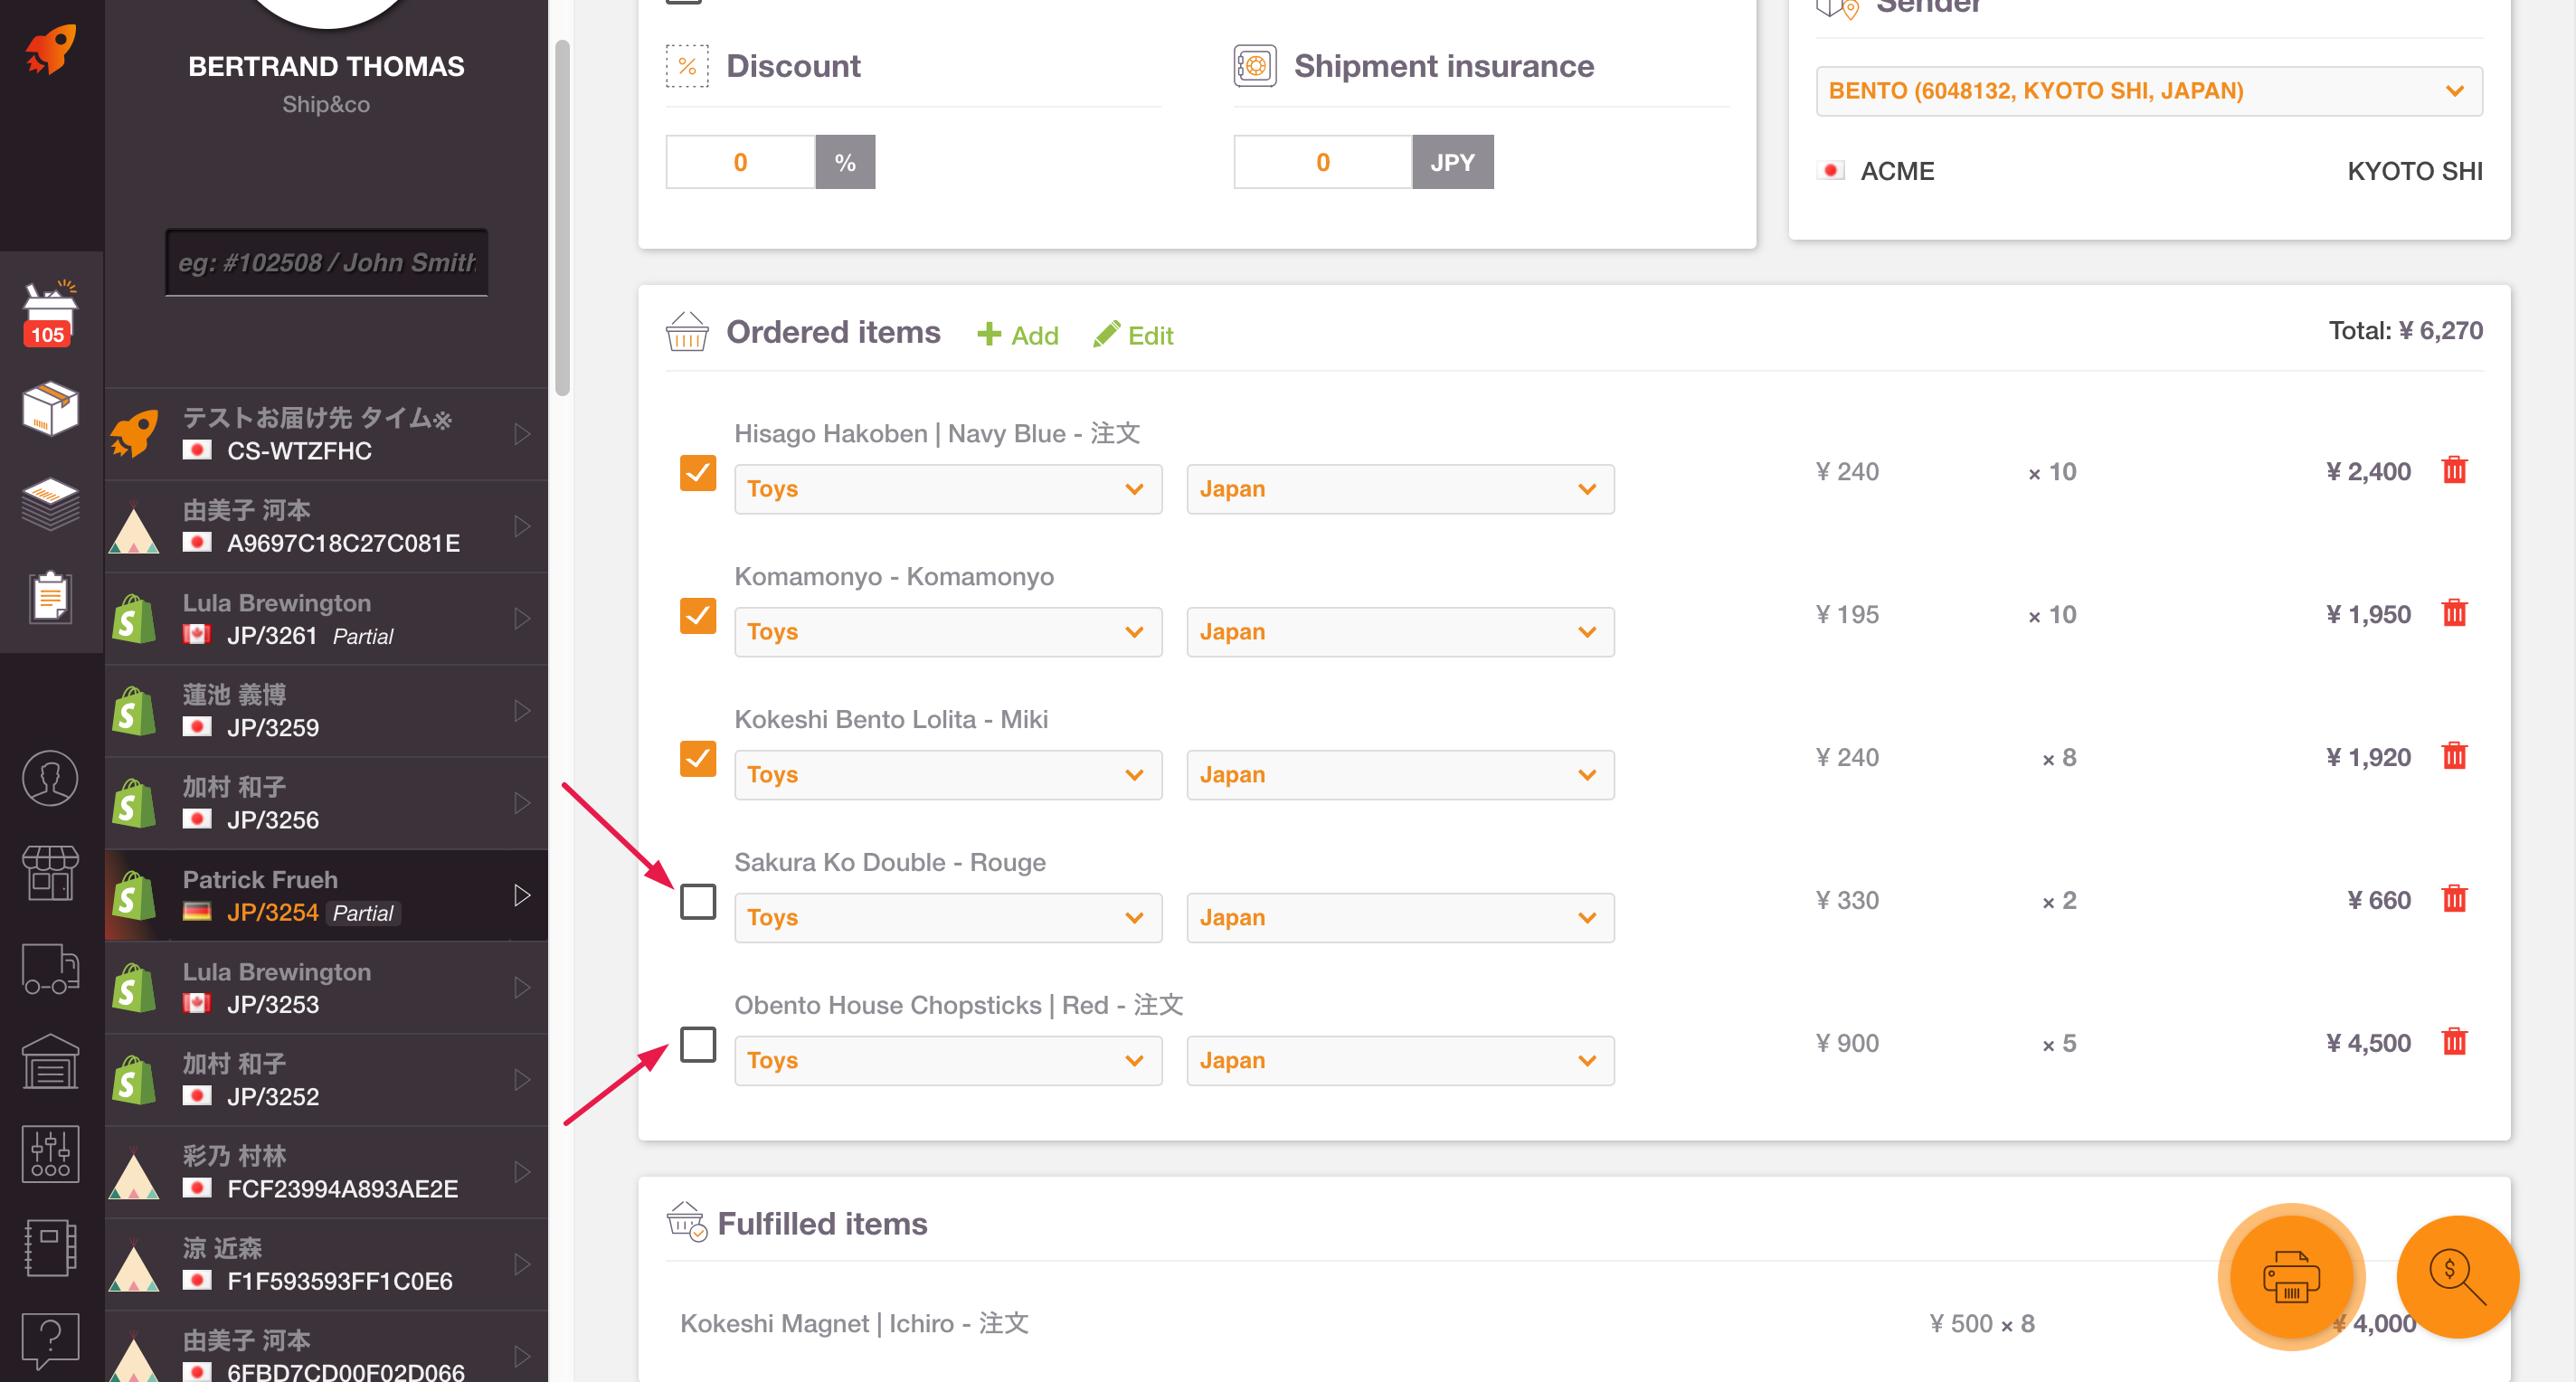Click the Discount value input field

tap(740, 162)
